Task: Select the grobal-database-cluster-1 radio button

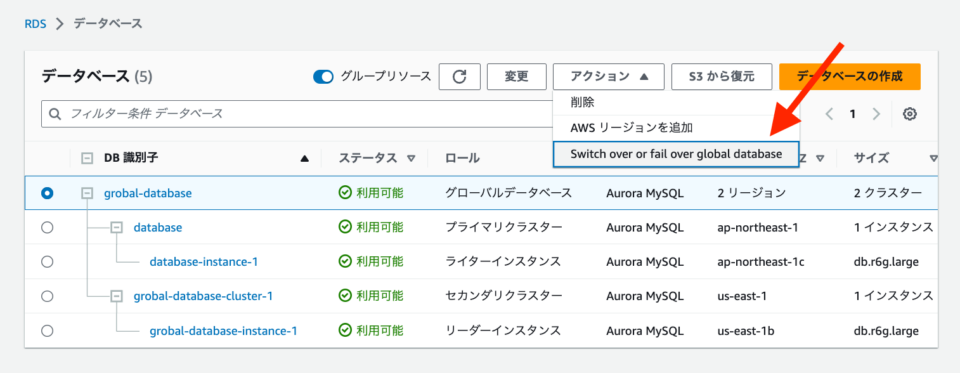Action: (x=47, y=296)
